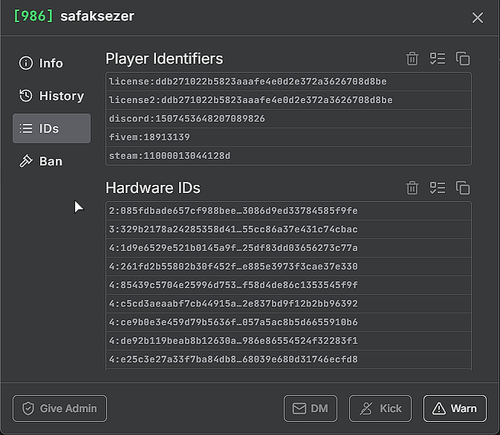Viewport: 500px width, 435px height.
Task: Click checklist icon next to Hardware IDs
Action: (437, 188)
